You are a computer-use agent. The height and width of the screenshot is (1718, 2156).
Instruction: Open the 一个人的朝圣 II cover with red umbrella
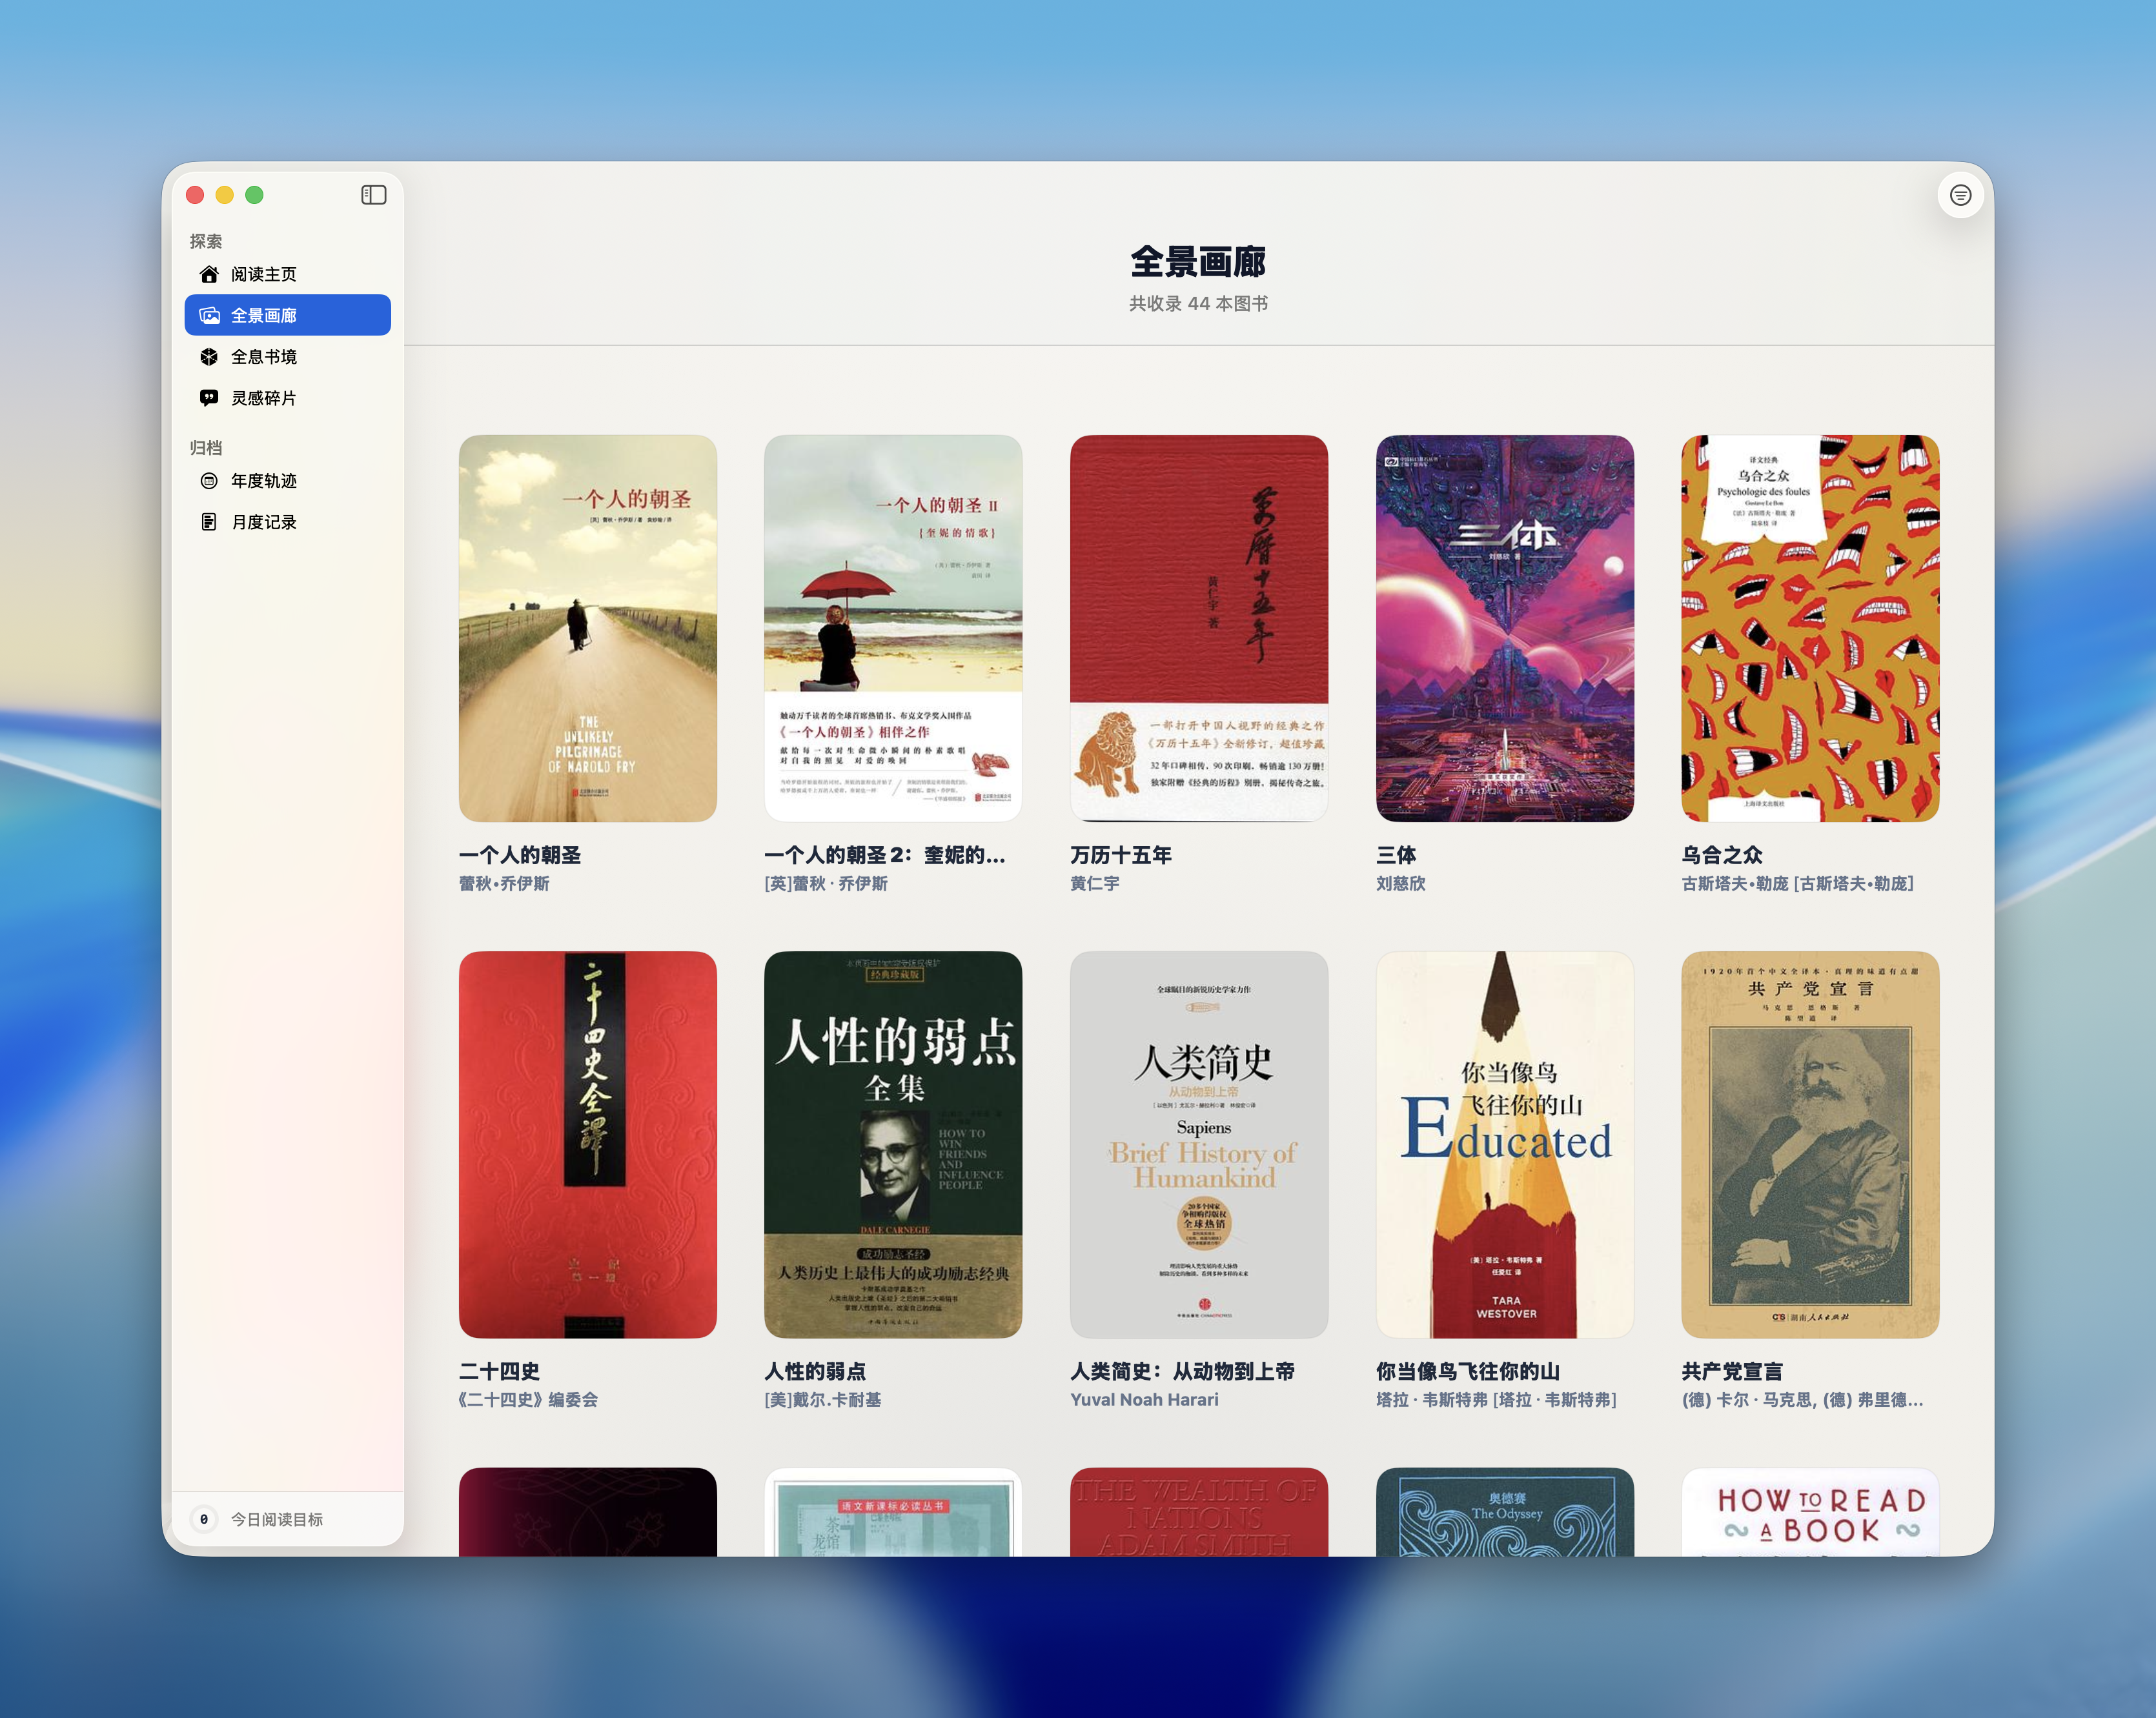click(893, 628)
